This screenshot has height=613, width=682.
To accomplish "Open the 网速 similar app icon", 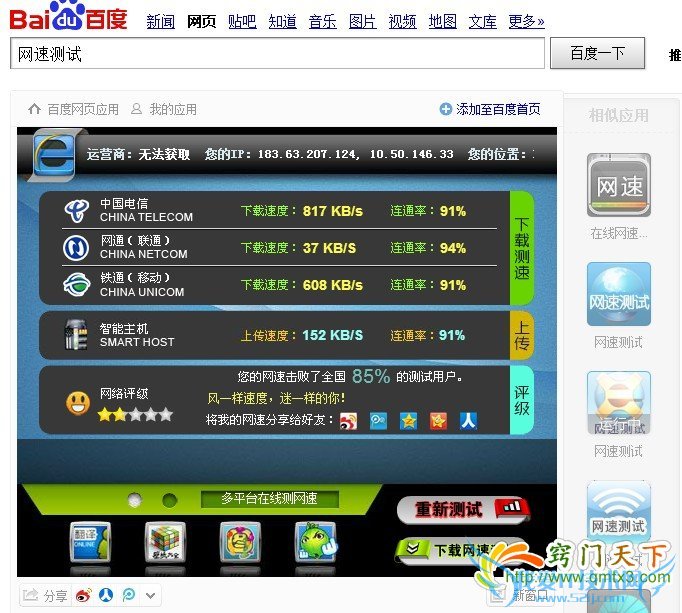I will [x=619, y=185].
